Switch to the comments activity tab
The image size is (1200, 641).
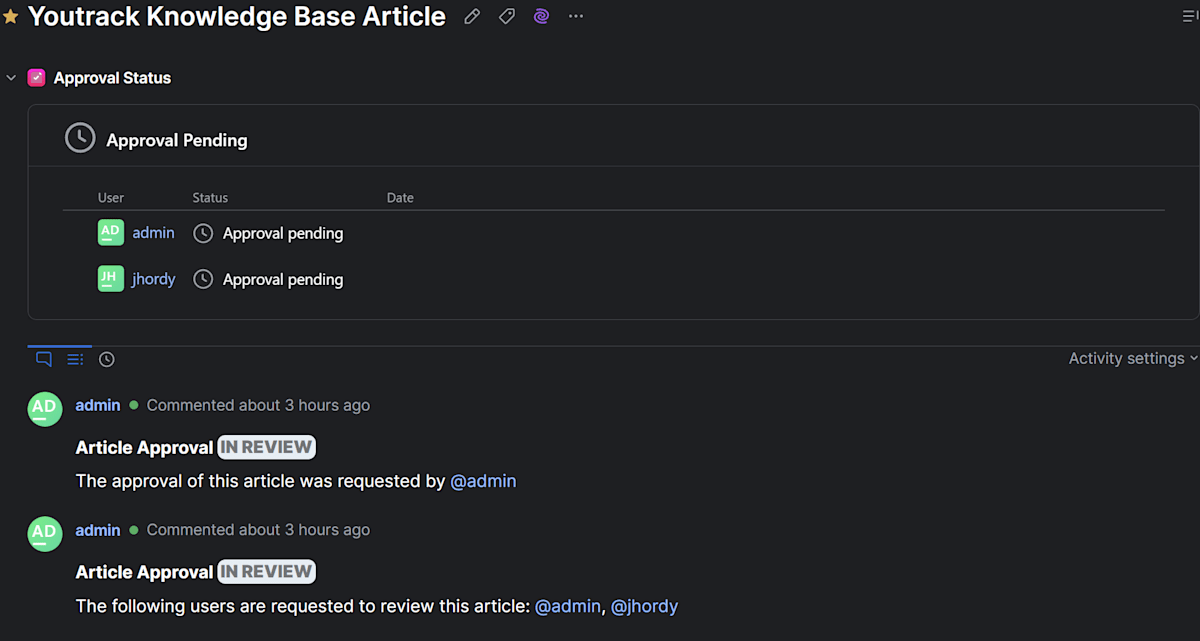[44, 359]
